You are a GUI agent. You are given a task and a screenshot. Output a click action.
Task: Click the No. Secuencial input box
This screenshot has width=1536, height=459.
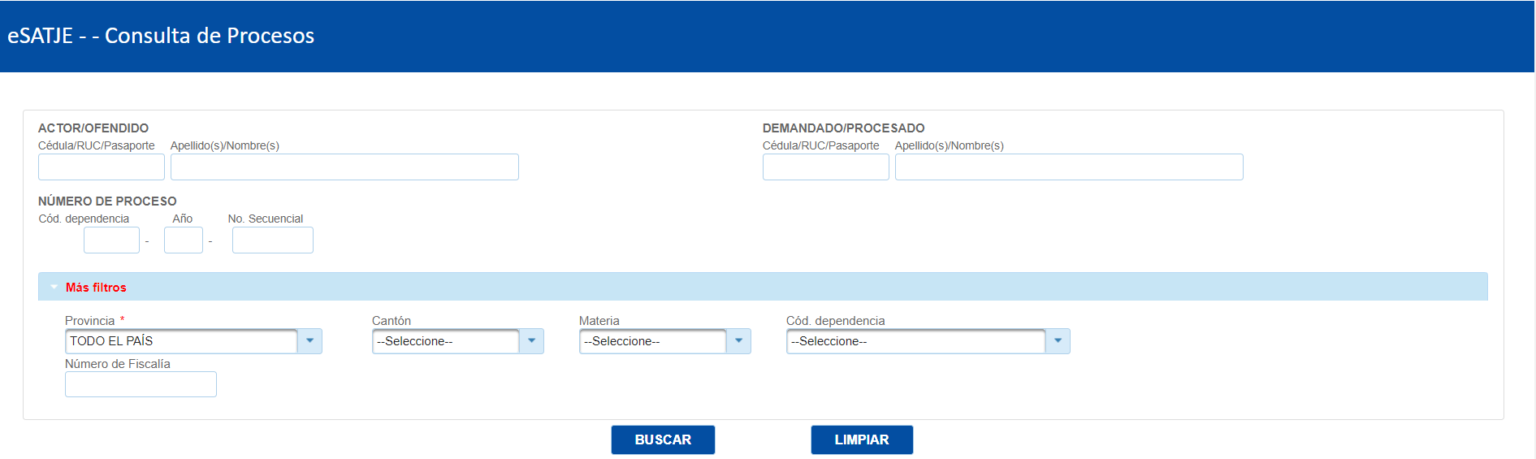pyautogui.click(x=273, y=240)
